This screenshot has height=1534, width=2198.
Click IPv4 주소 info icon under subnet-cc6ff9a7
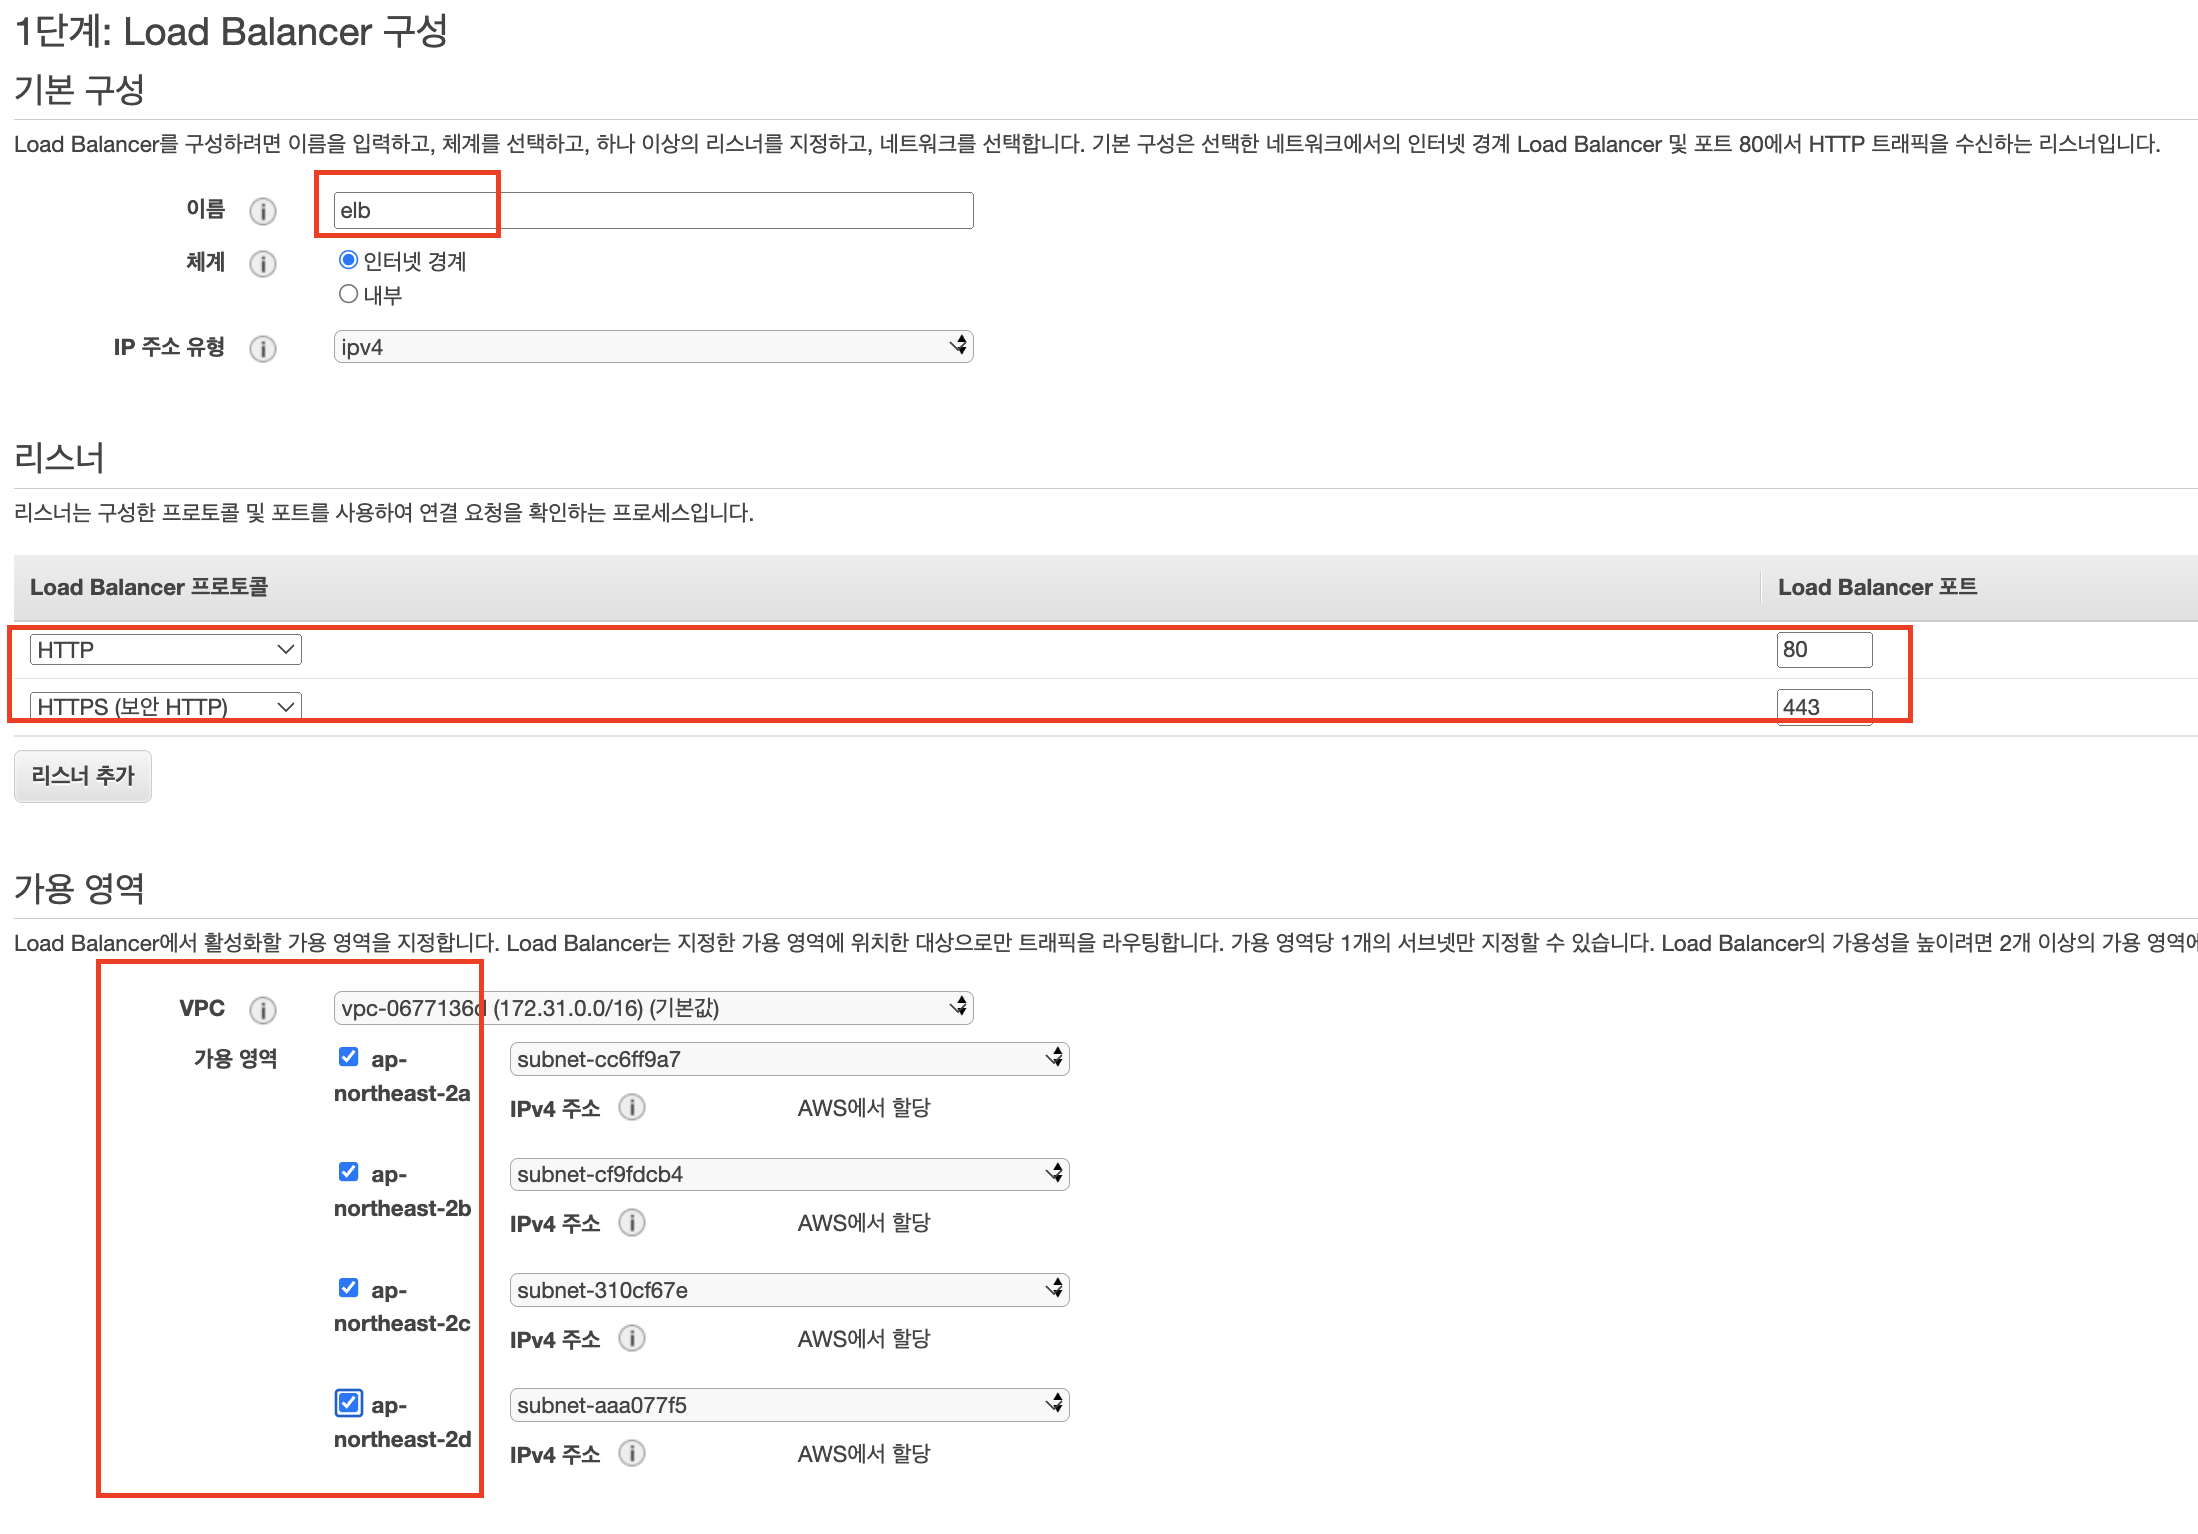coord(632,1107)
